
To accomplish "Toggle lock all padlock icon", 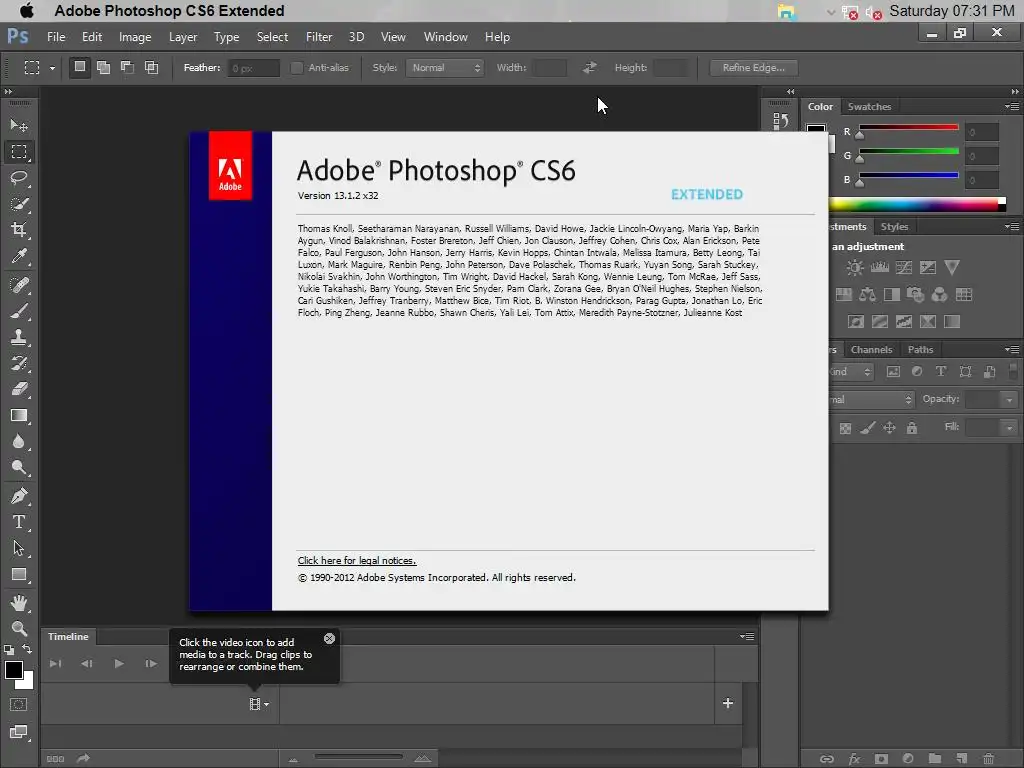I will pyautogui.click(x=912, y=428).
